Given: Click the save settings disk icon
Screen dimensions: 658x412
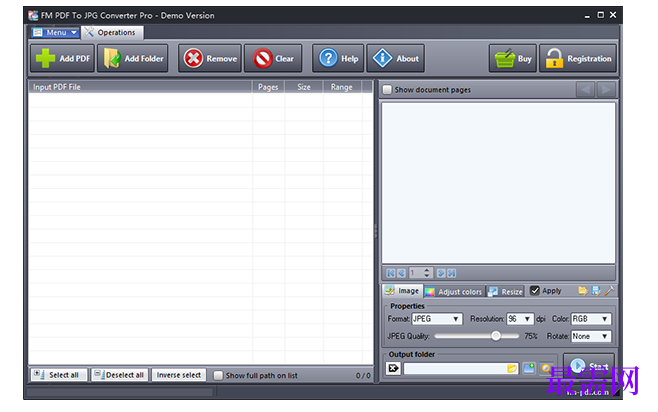Looking at the screenshot, I should pyautogui.click(x=596, y=291).
